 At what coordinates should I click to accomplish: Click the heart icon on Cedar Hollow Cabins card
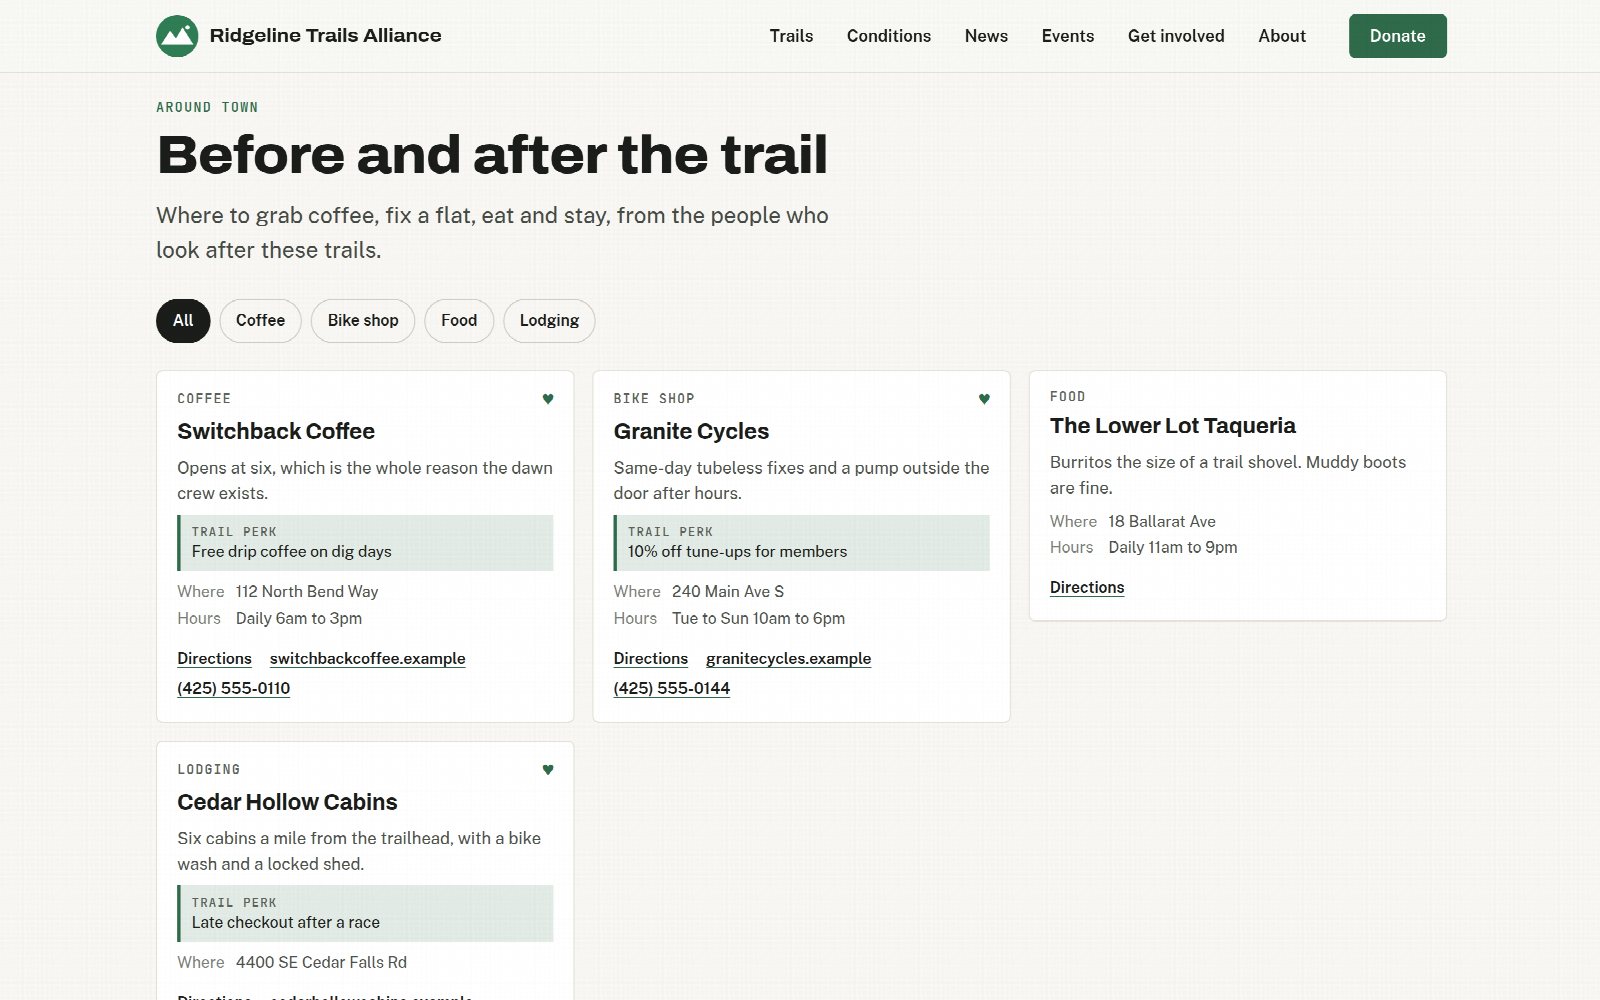pyautogui.click(x=548, y=770)
